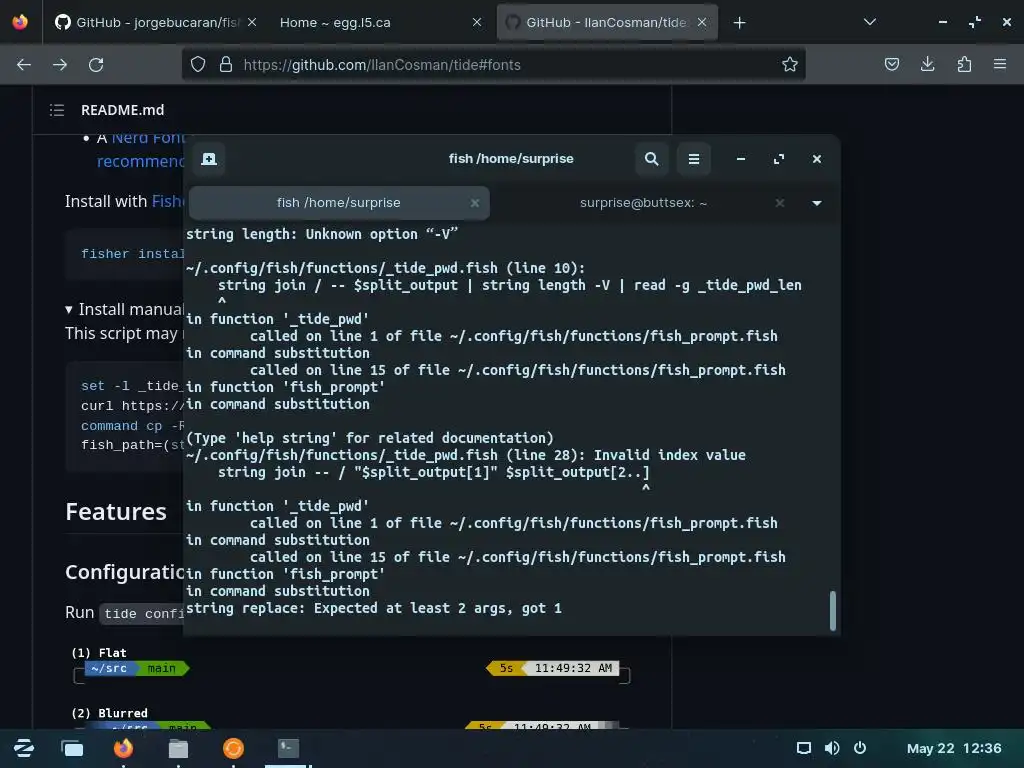Click the 'Nerd Font' link
Screen dimensions: 1024x768
click(148, 138)
